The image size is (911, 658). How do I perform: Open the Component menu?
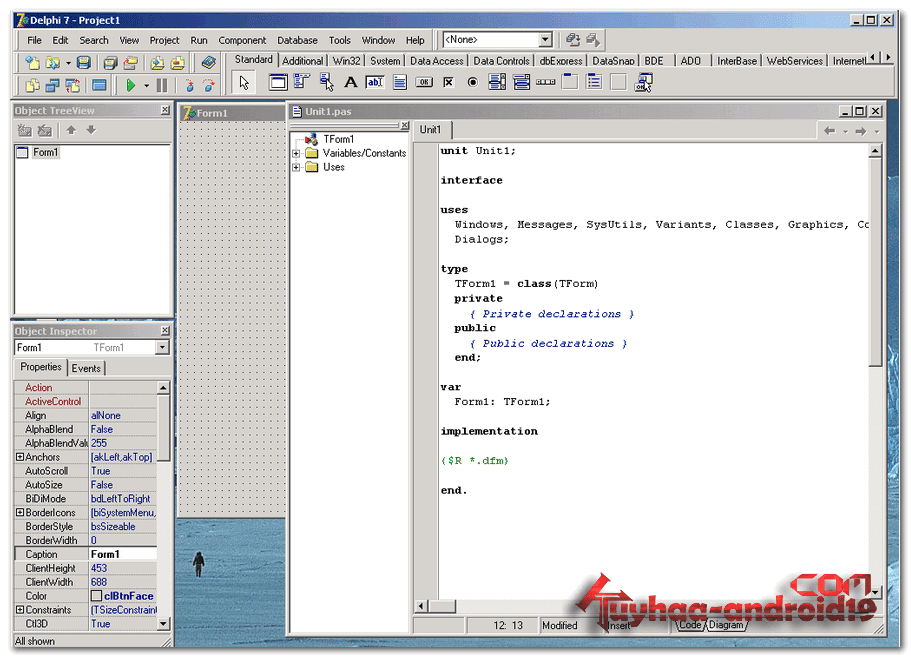[242, 40]
